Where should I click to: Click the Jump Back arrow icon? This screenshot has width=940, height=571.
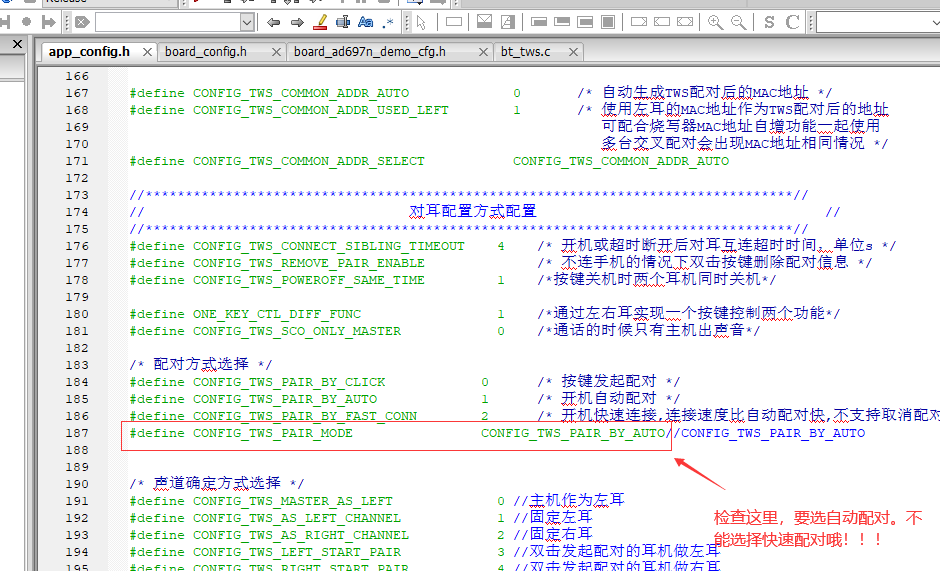[273, 23]
